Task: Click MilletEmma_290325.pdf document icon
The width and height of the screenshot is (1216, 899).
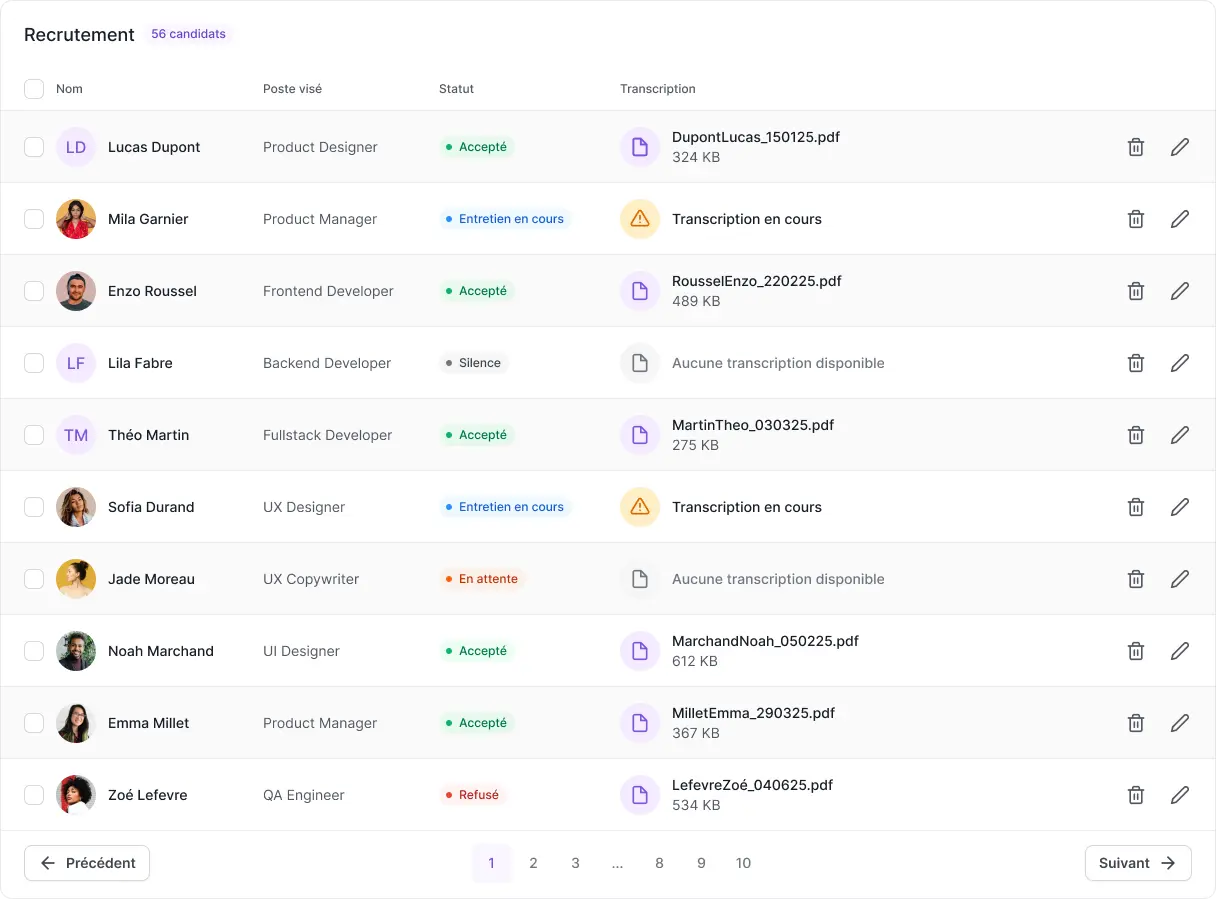Action: coord(640,723)
